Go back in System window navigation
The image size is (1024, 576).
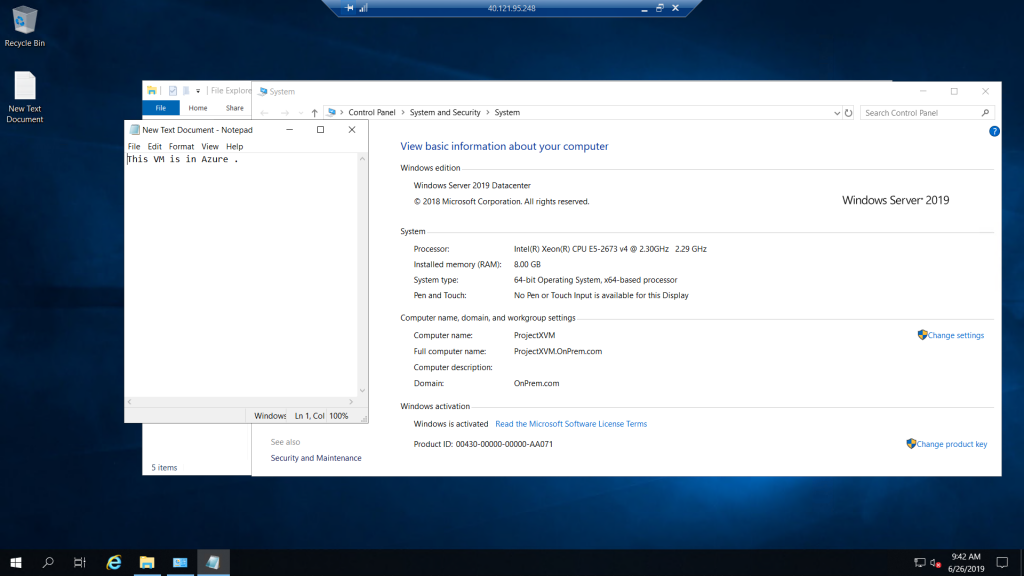pos(264,112)
